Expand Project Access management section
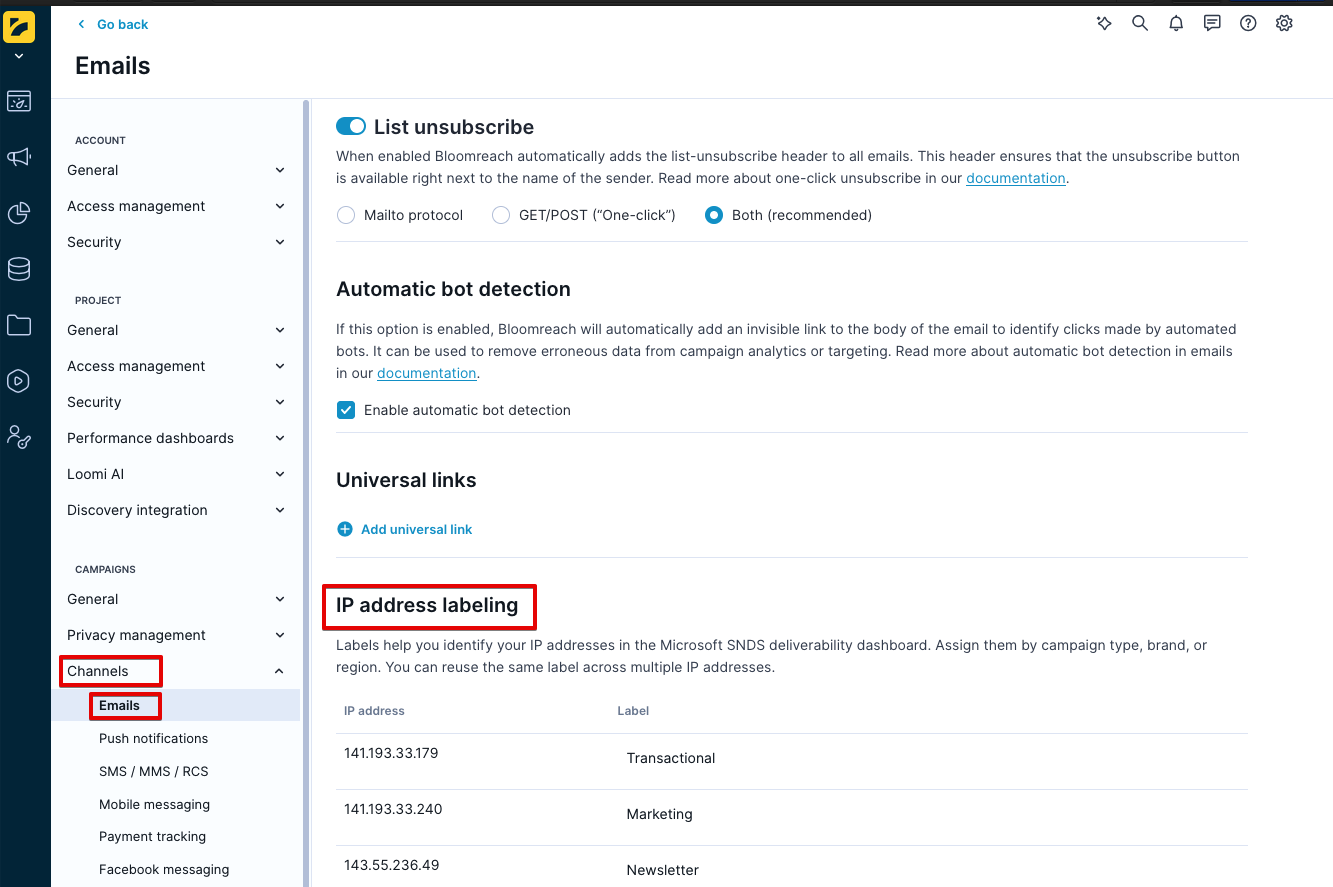Image resolution: width=1333 pixels, height=887 pixels. pos(176,366)
